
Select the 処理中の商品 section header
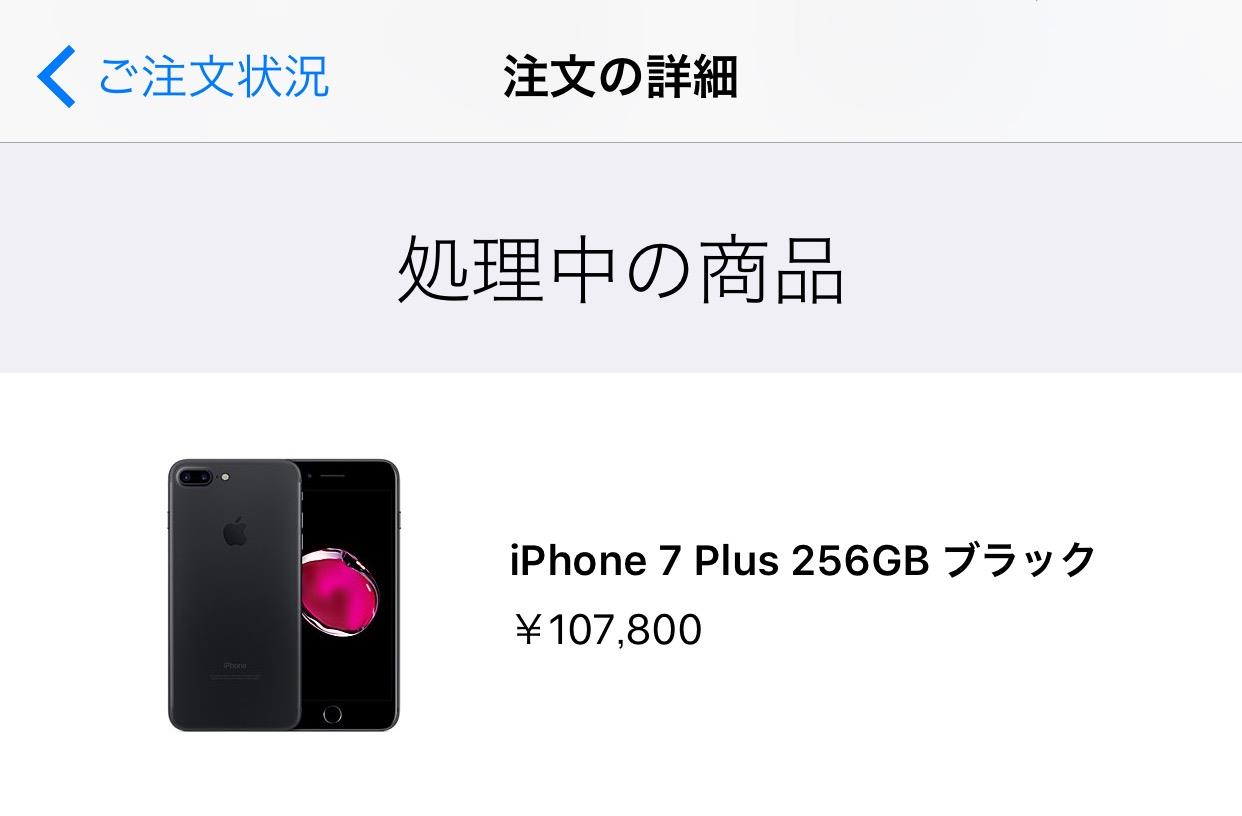coord(621,271)
